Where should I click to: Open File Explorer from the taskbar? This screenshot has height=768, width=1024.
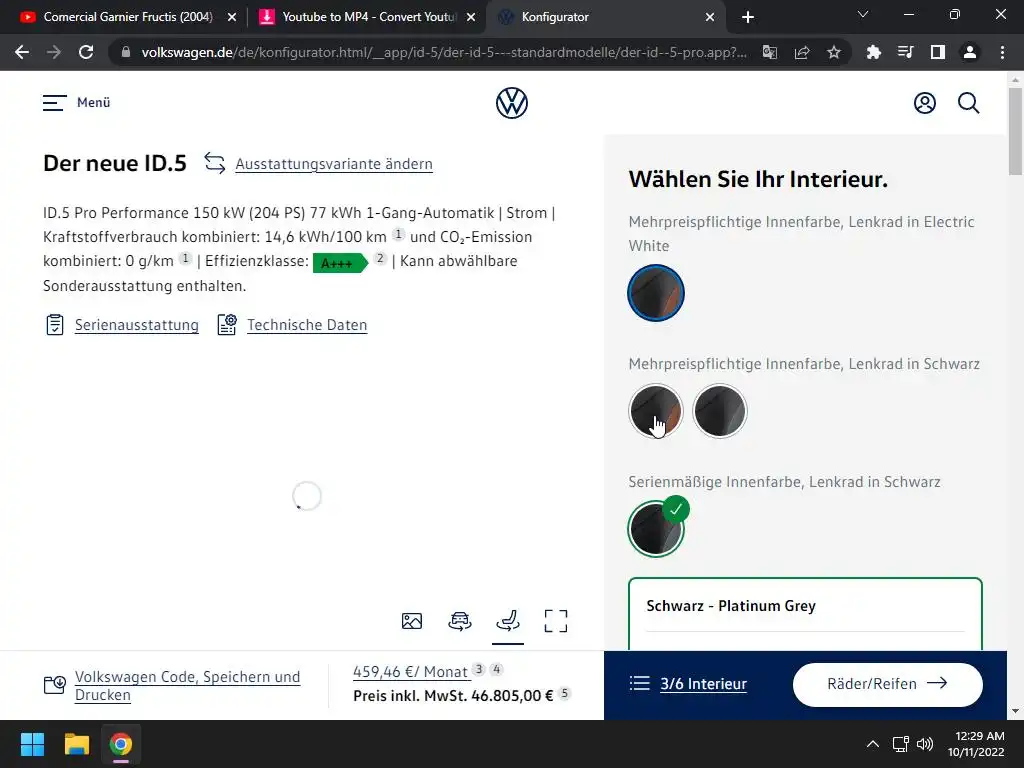(x=76, y=744)
